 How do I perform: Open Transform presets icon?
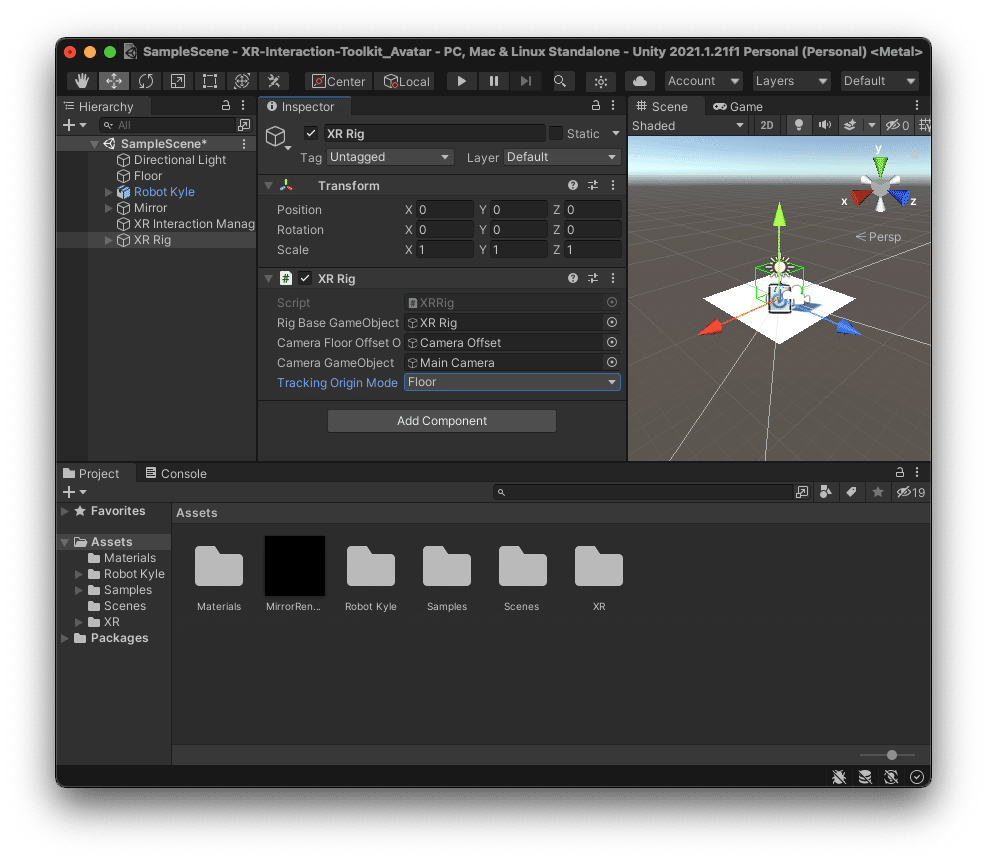pyautogui.click(x=593, y=185)
